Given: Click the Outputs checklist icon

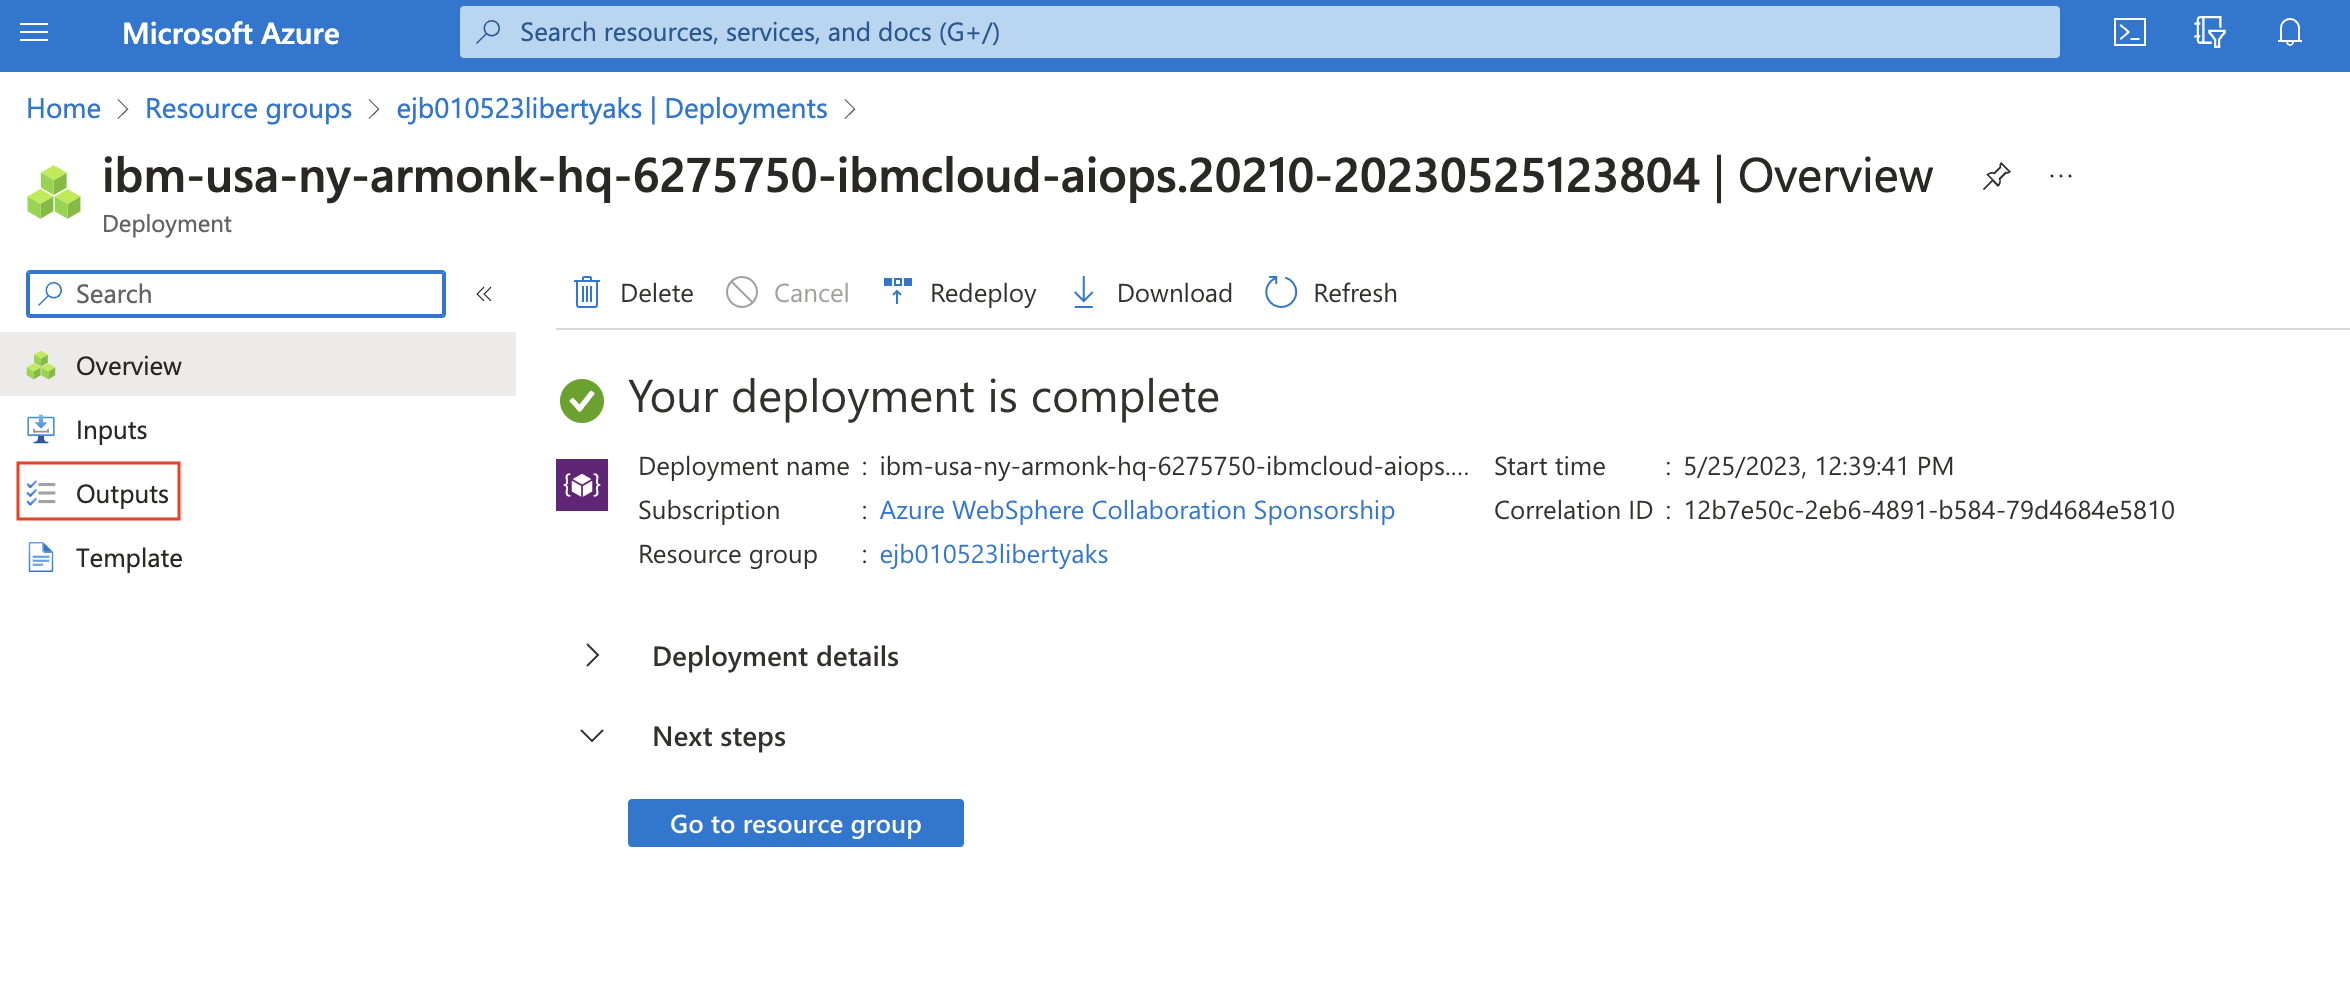Looking at the screenshot, I should [x=41, y=494].
